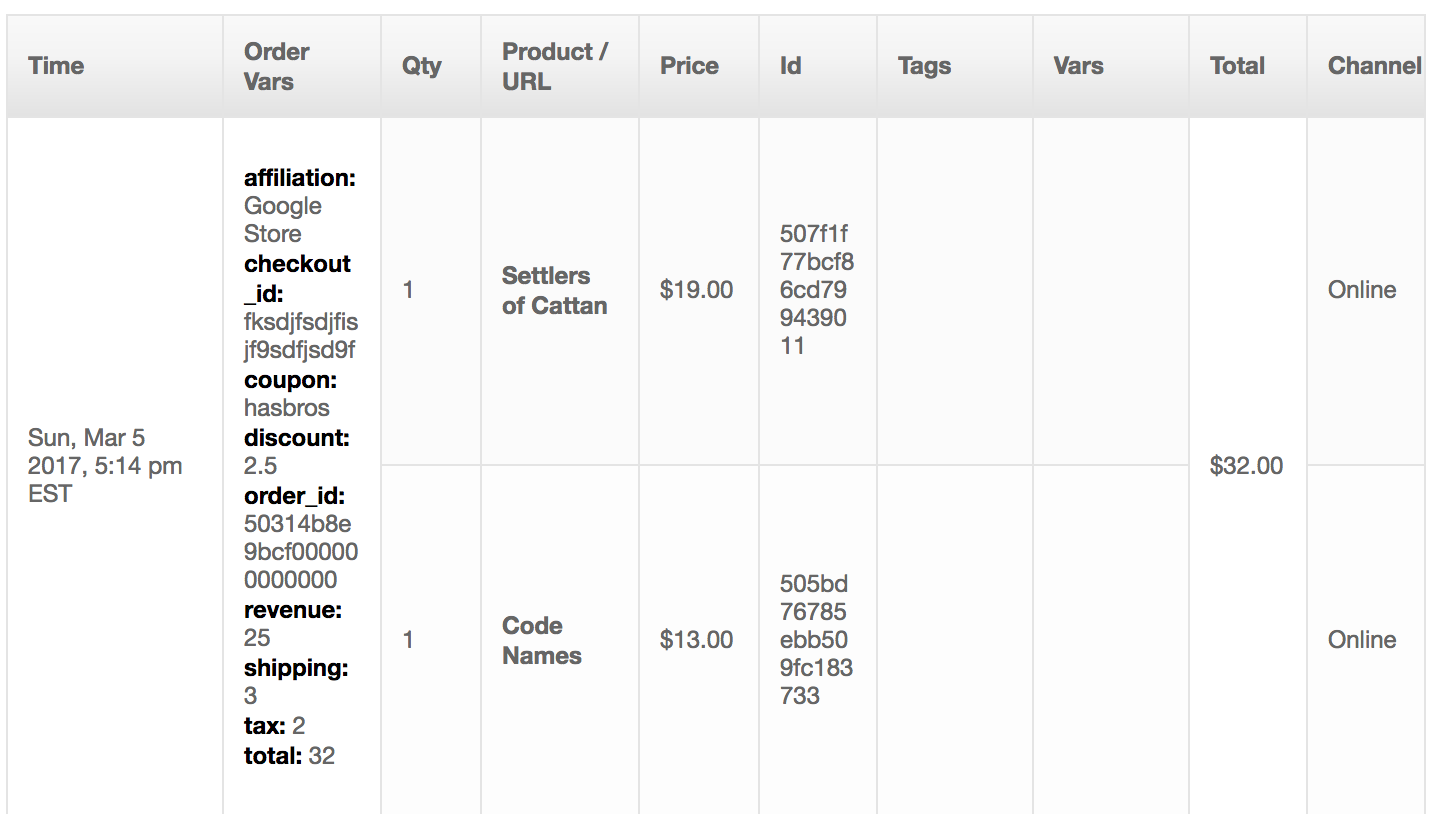Click the $19.00 price cell
This screenshot has height=814, width=1436.
coord(696,290)
